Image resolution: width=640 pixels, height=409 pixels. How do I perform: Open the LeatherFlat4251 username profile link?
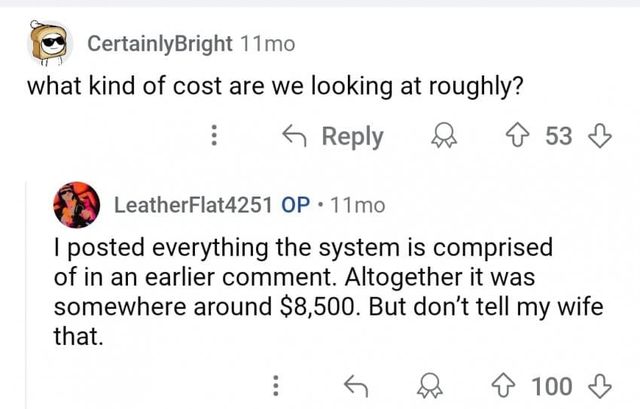[x=194, y=206]
